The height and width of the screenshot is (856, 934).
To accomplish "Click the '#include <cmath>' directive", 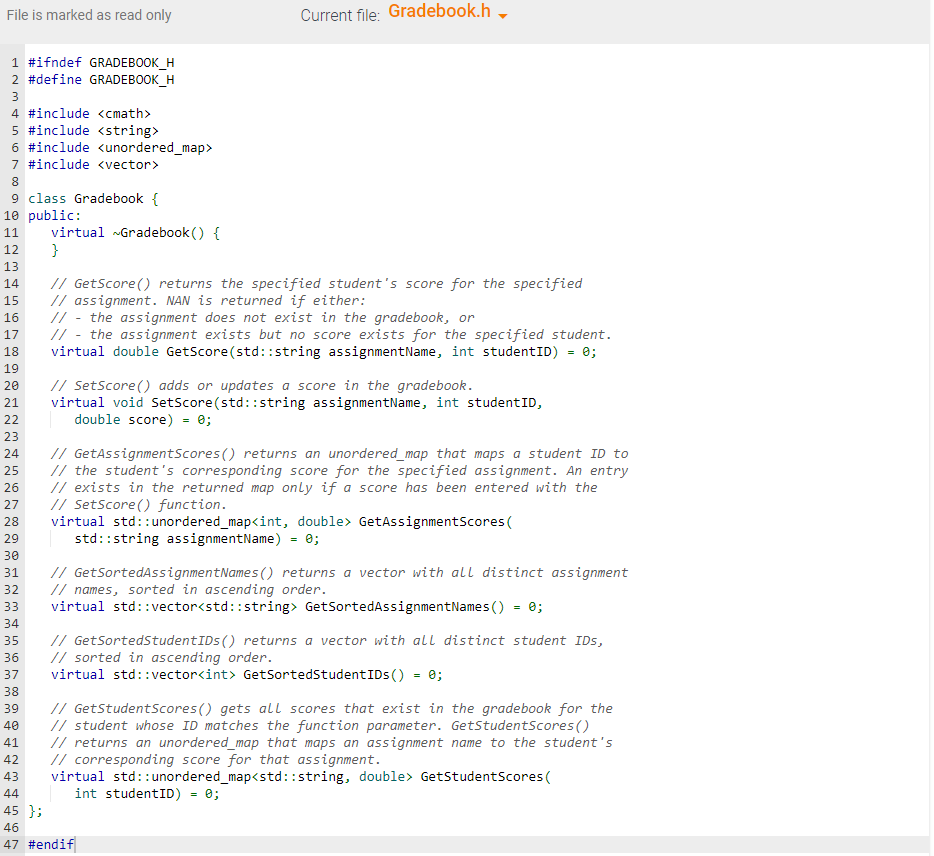I will click(x=87, y=113).
